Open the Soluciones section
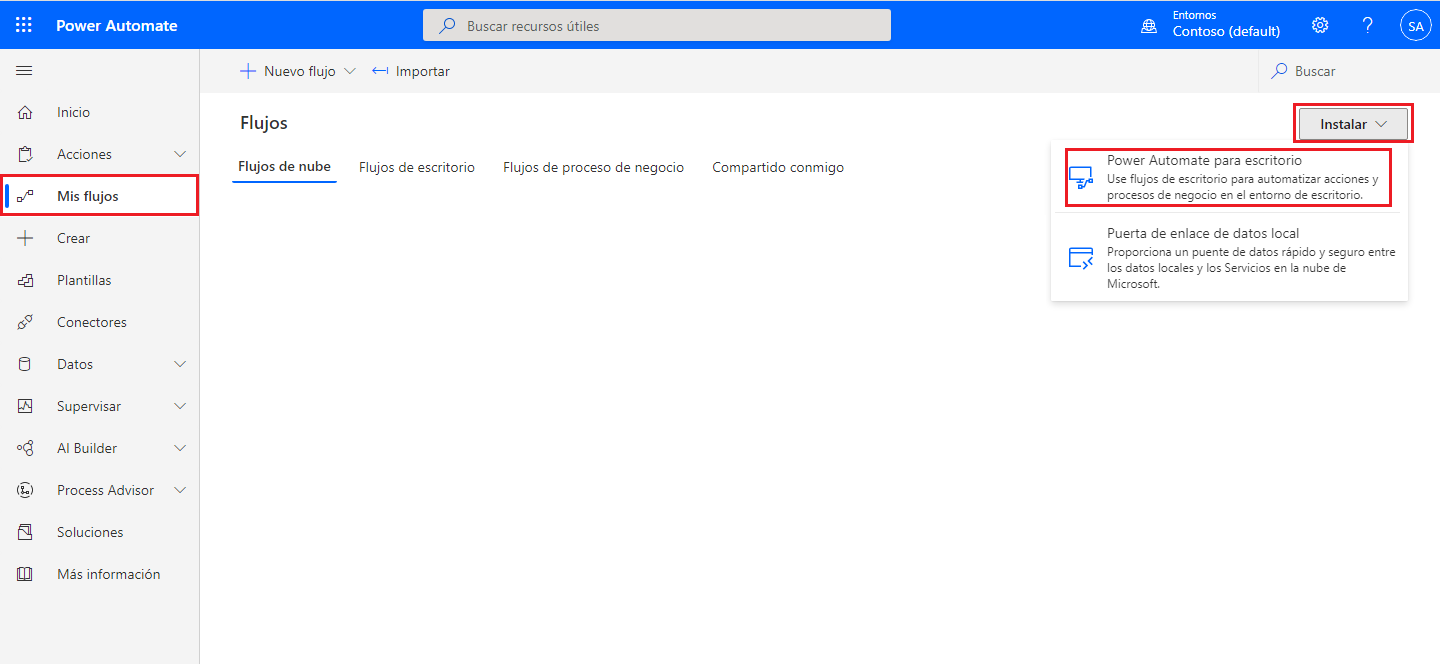This screenshot has width=1440, height=664. pyautogui.click(x=88, y=531)
